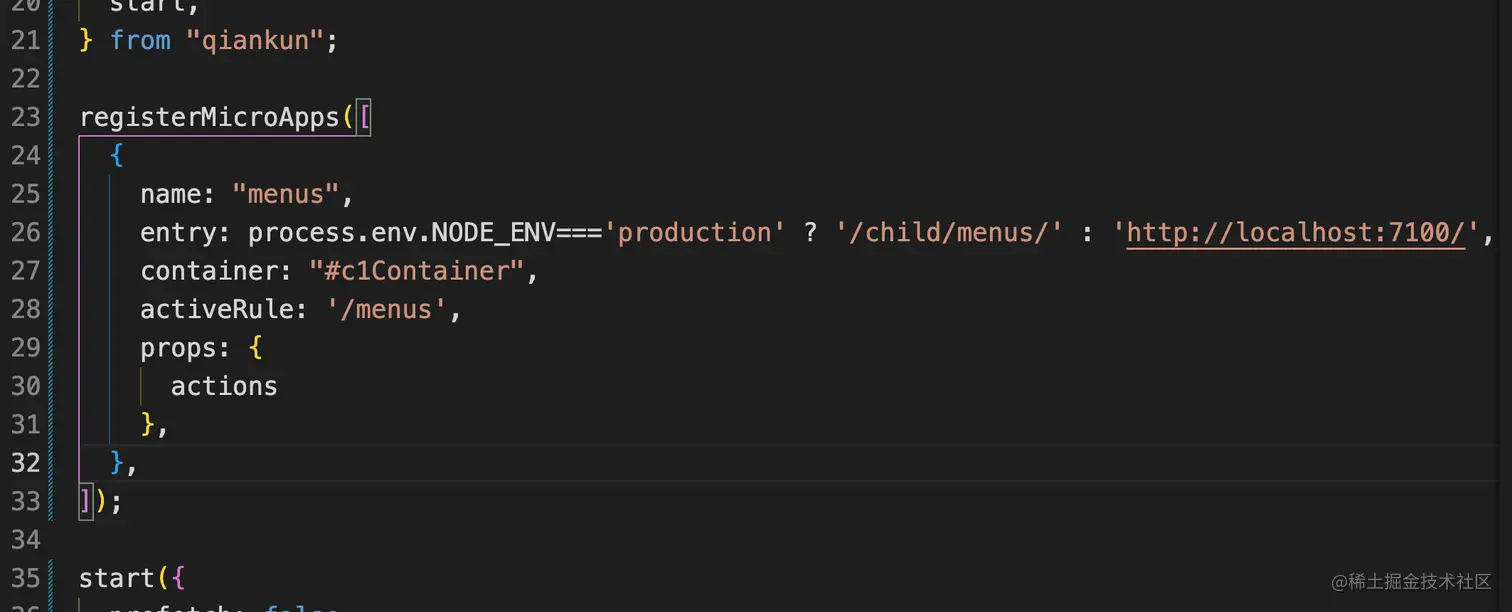Click line number 26 in gutter

(x=26, y=232)
